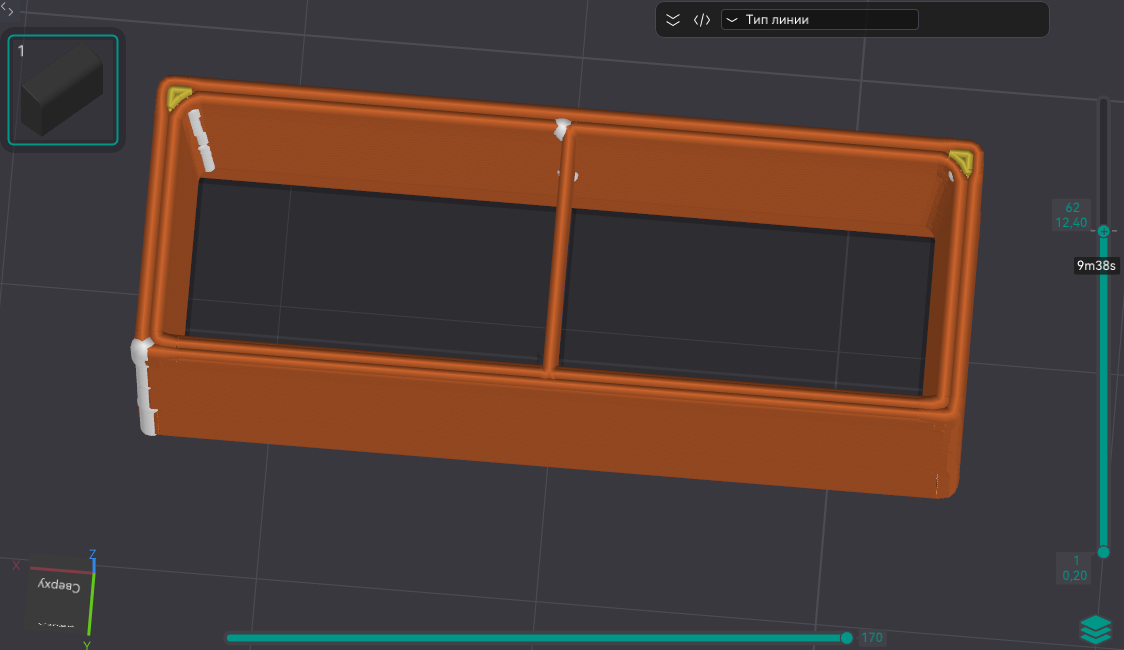Click the bottom handle of layer slider
This screenshot has height=650, width=1124.
pyautogui.click(x=1103, y=552)
